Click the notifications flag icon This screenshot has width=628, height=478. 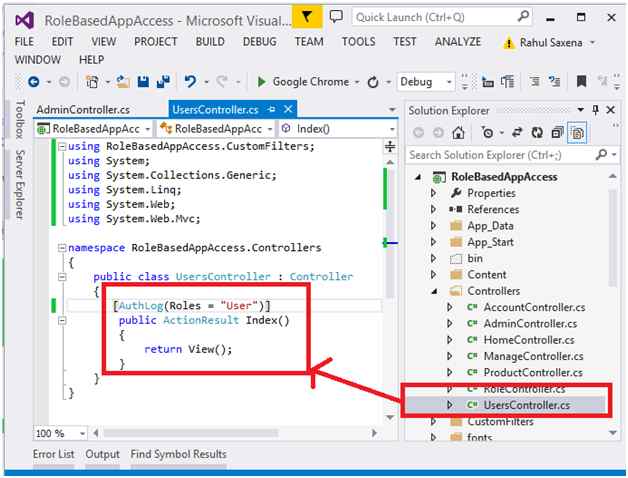(307, 16)
